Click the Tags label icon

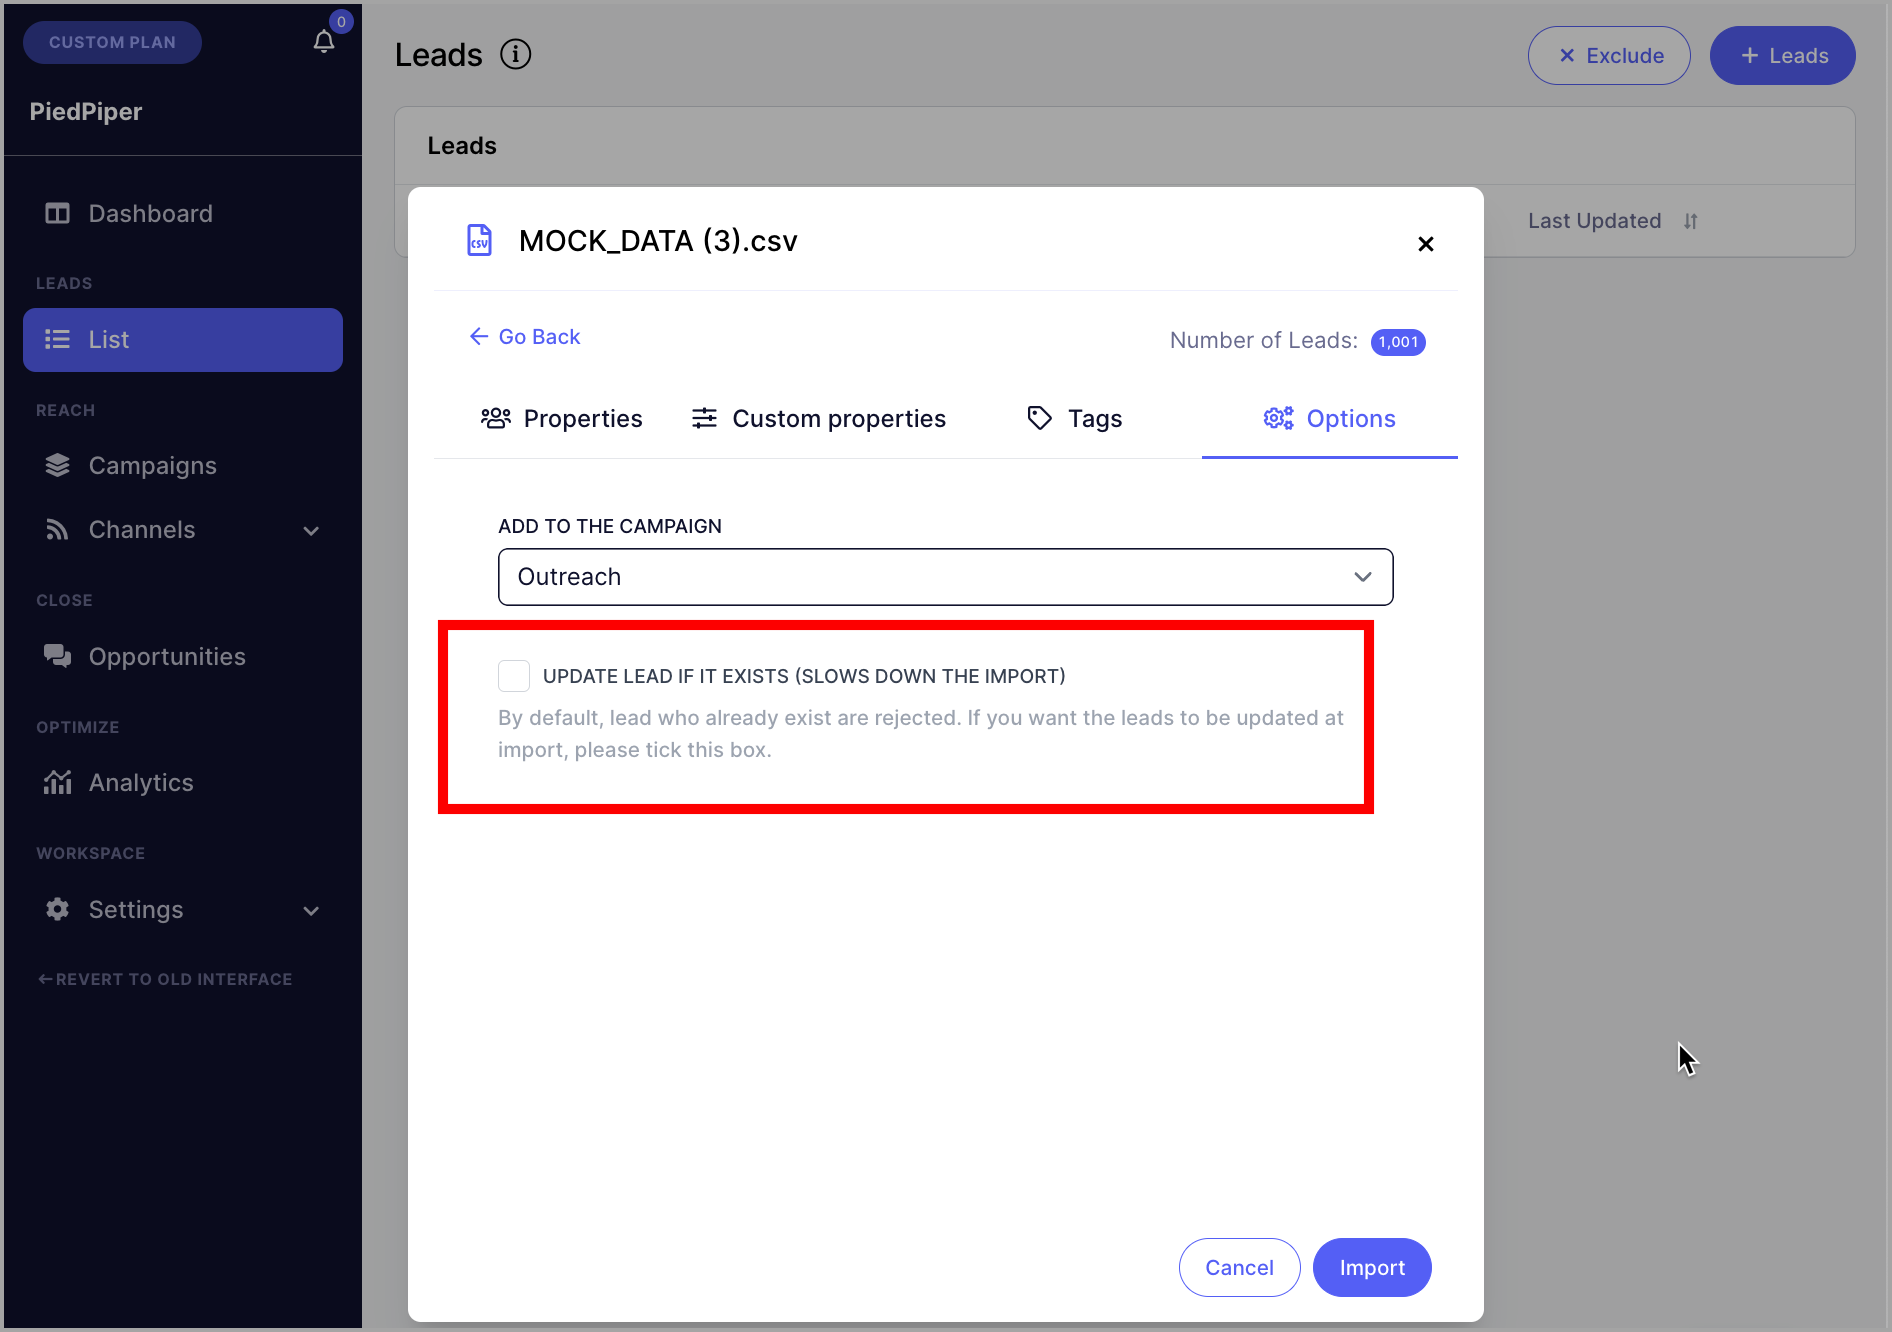[x=1040, y=418]
